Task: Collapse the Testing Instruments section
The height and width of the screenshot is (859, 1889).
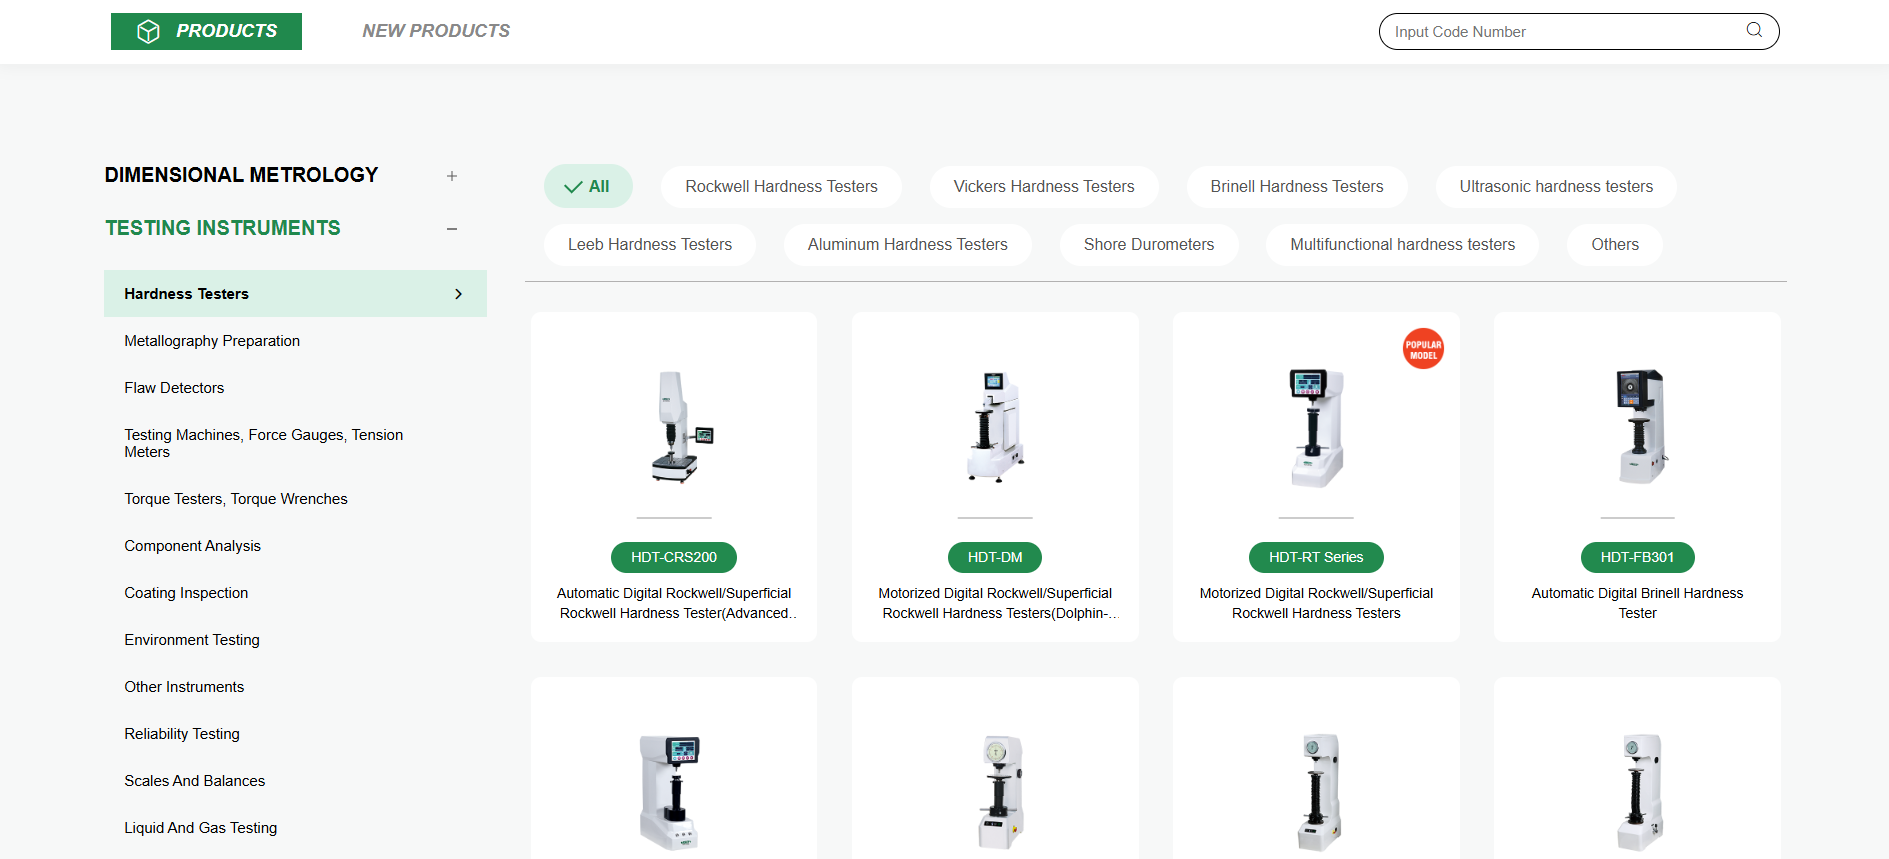Action: 452,229
